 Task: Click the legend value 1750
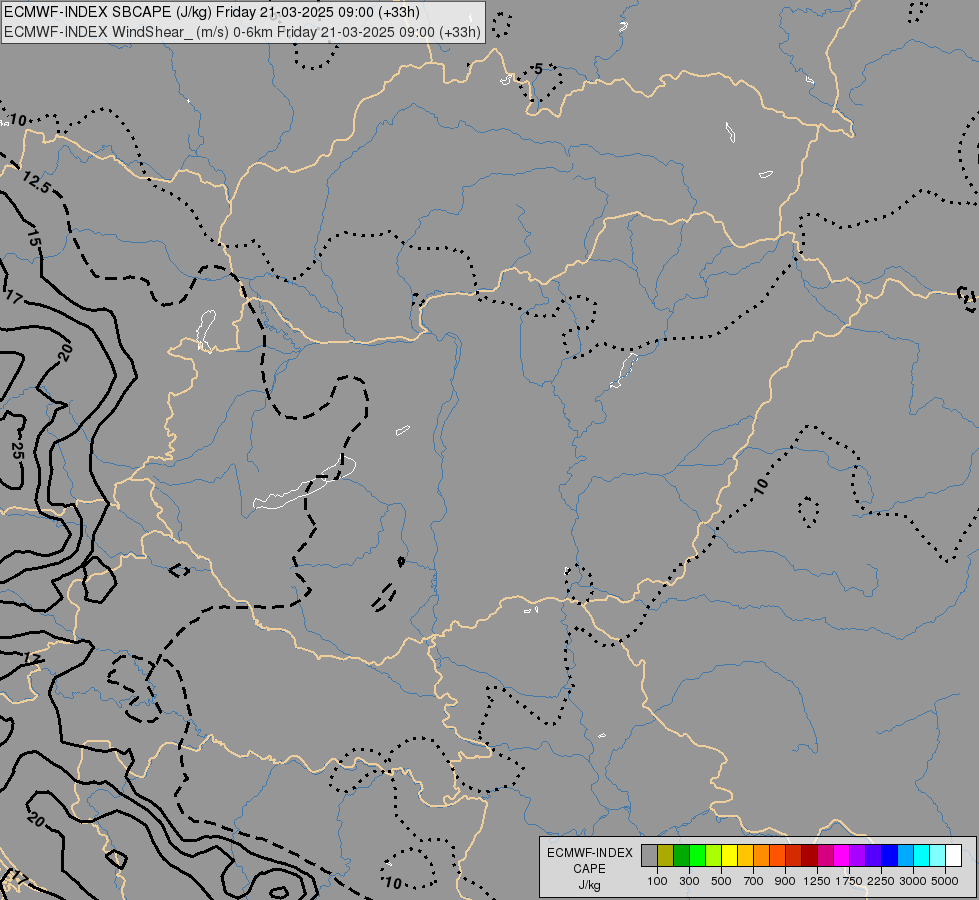tap(849, 881)
